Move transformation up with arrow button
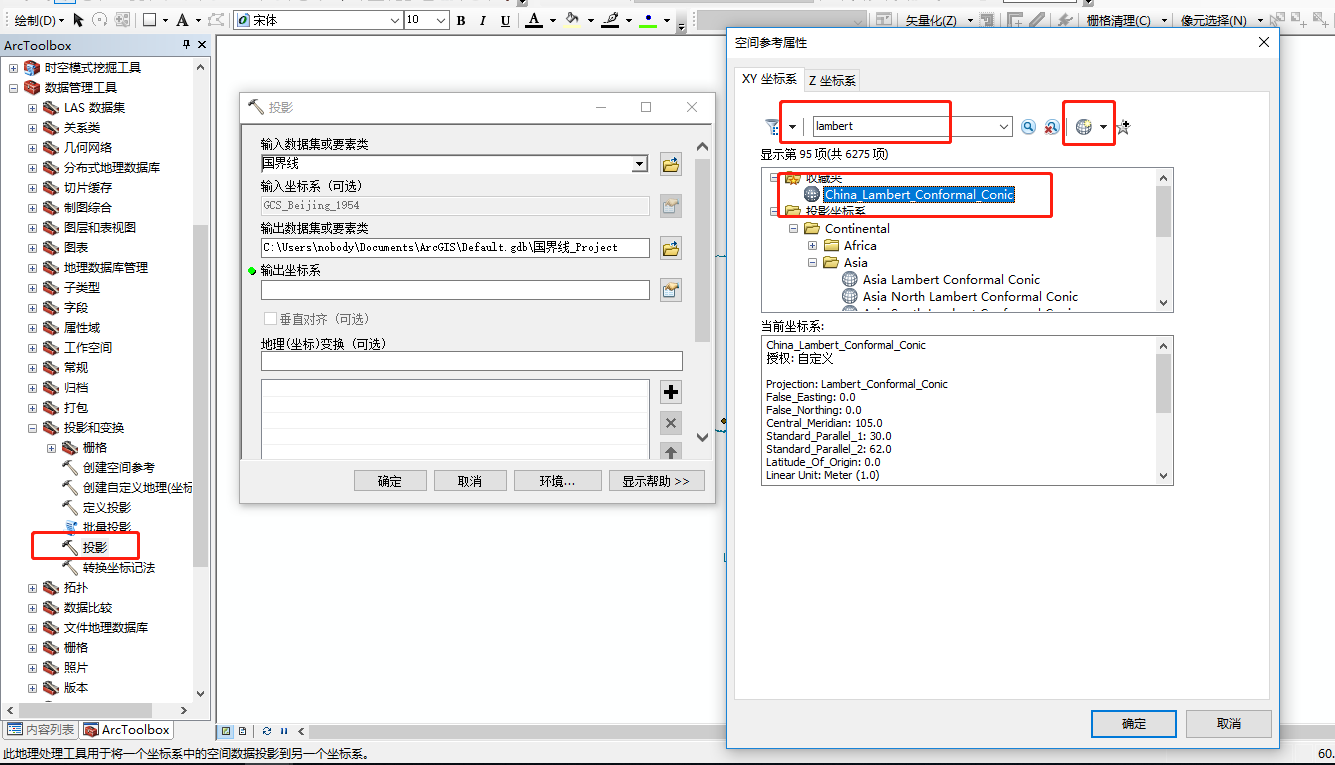 coord(671,452)
